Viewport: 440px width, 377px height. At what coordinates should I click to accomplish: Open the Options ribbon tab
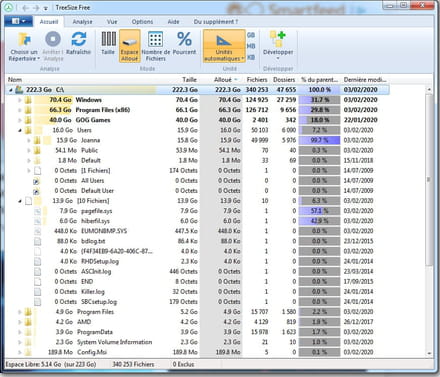(x=142, y=22)
